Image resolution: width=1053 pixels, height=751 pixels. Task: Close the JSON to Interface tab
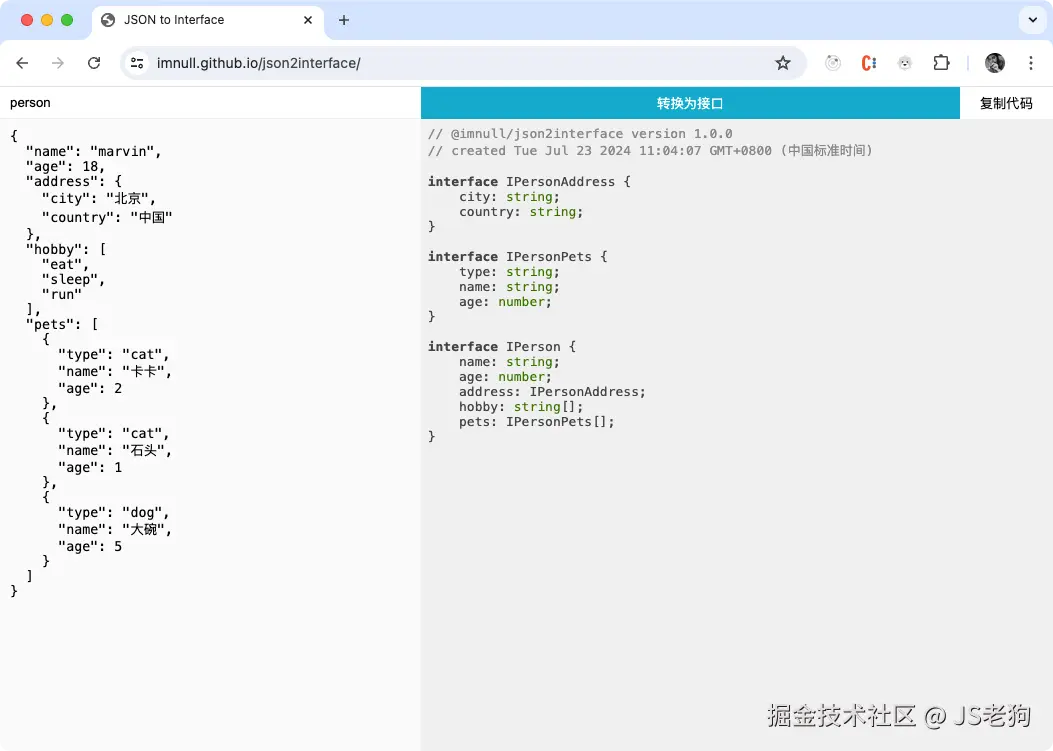[308, 20]
